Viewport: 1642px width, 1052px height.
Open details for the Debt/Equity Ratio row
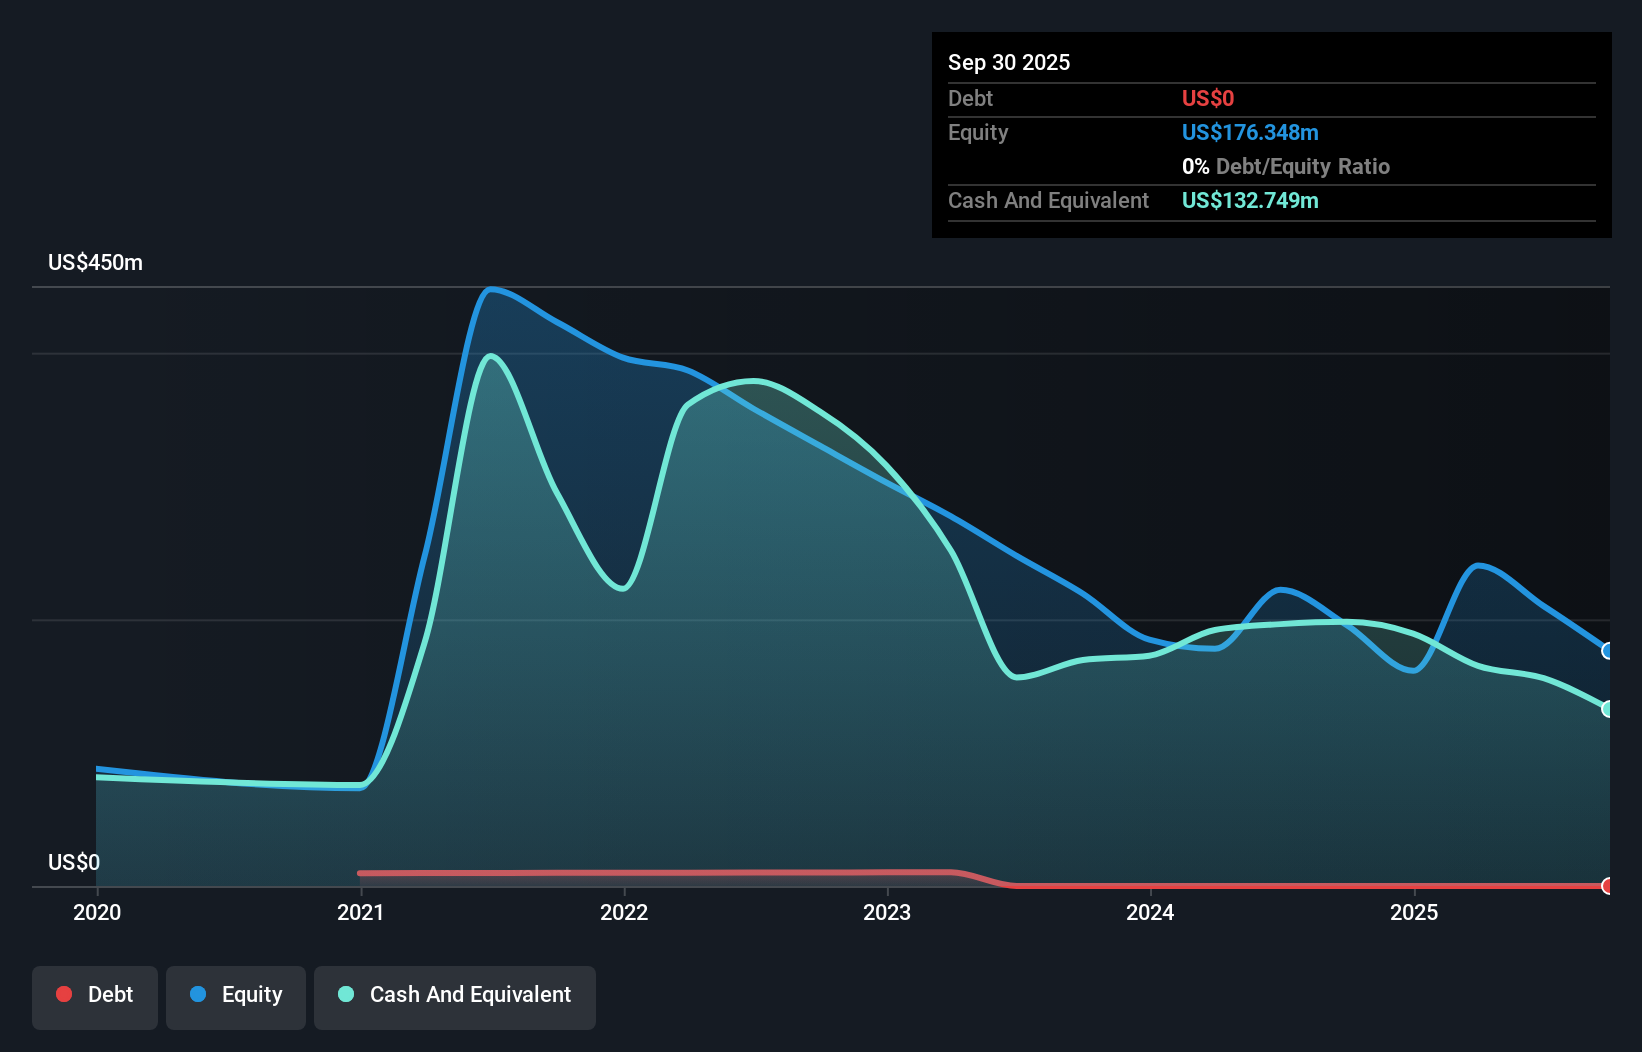tap(1286, 166)
